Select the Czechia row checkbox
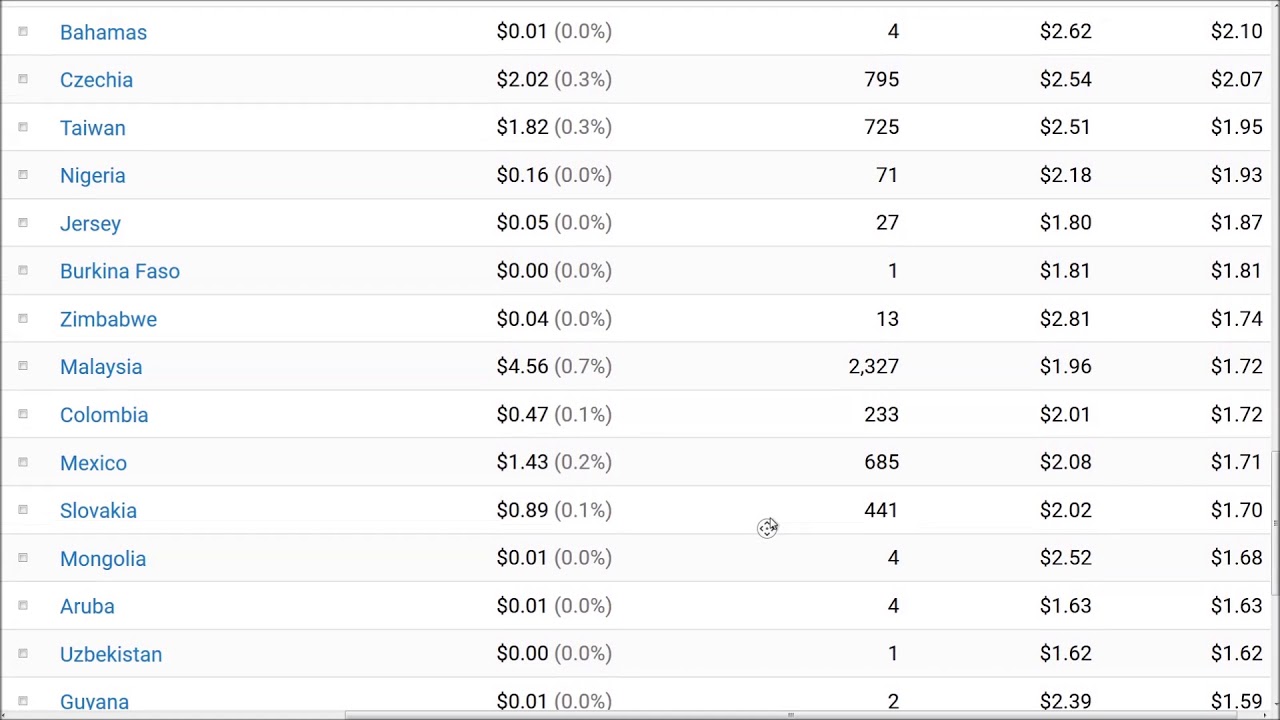 tap(23, 80)
